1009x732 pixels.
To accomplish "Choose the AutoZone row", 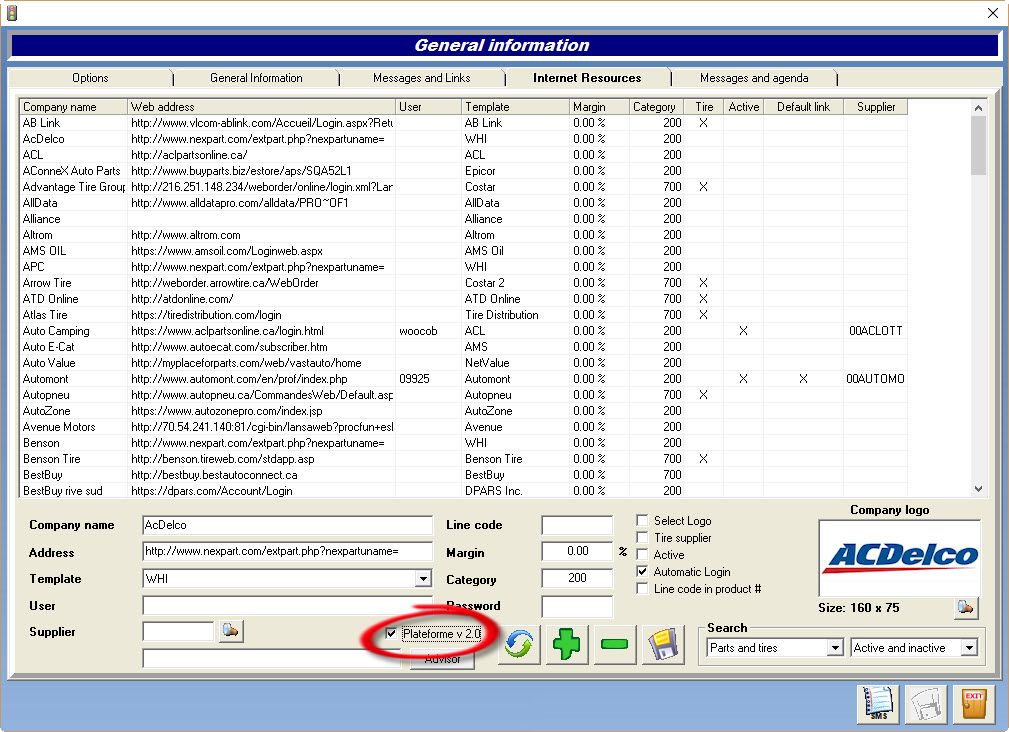I will point(463,411).
